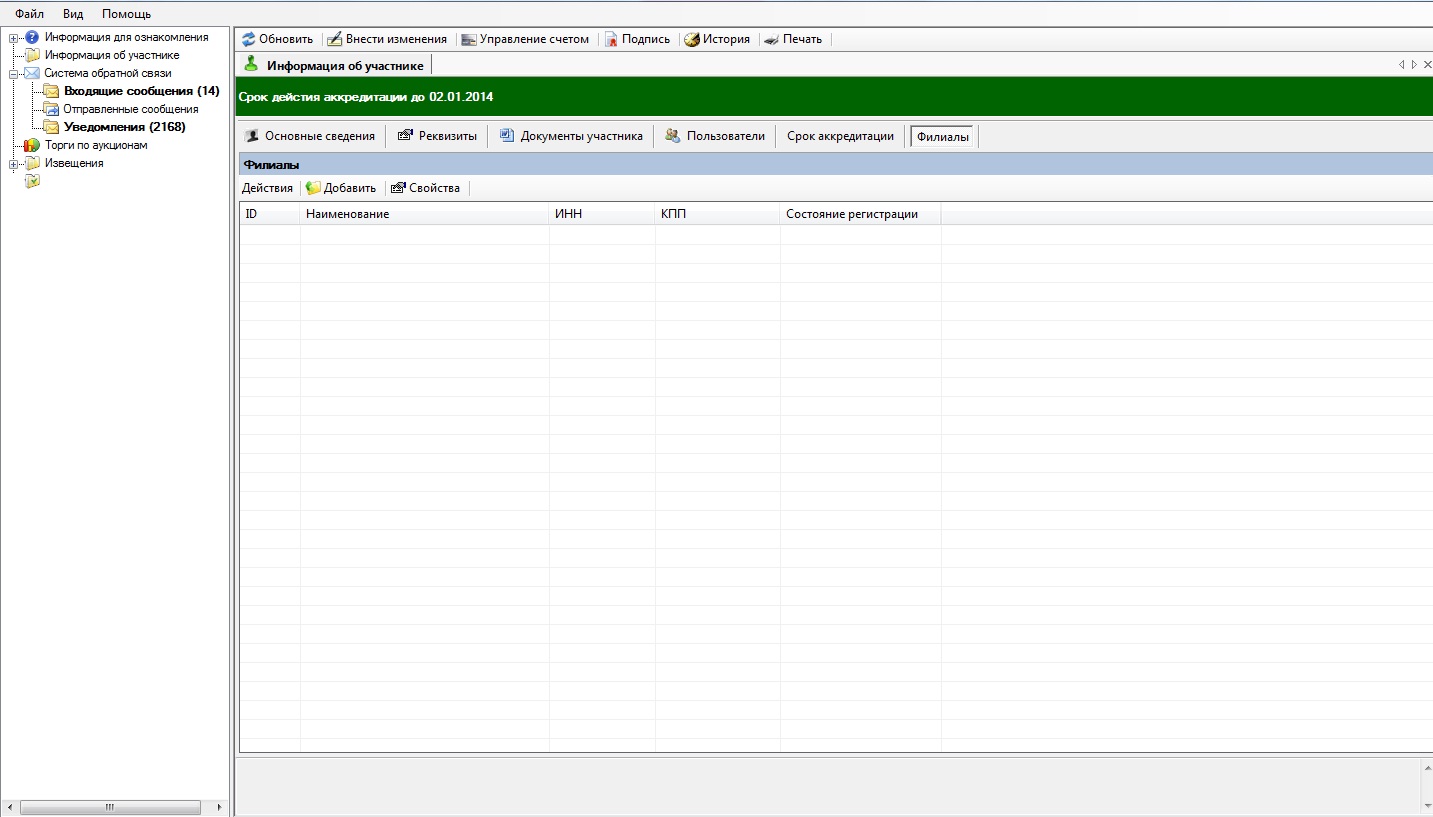Click the folder icon of Информация об участнике
The width and height of the screenshot is (1433, 817).
coord(32,55)
